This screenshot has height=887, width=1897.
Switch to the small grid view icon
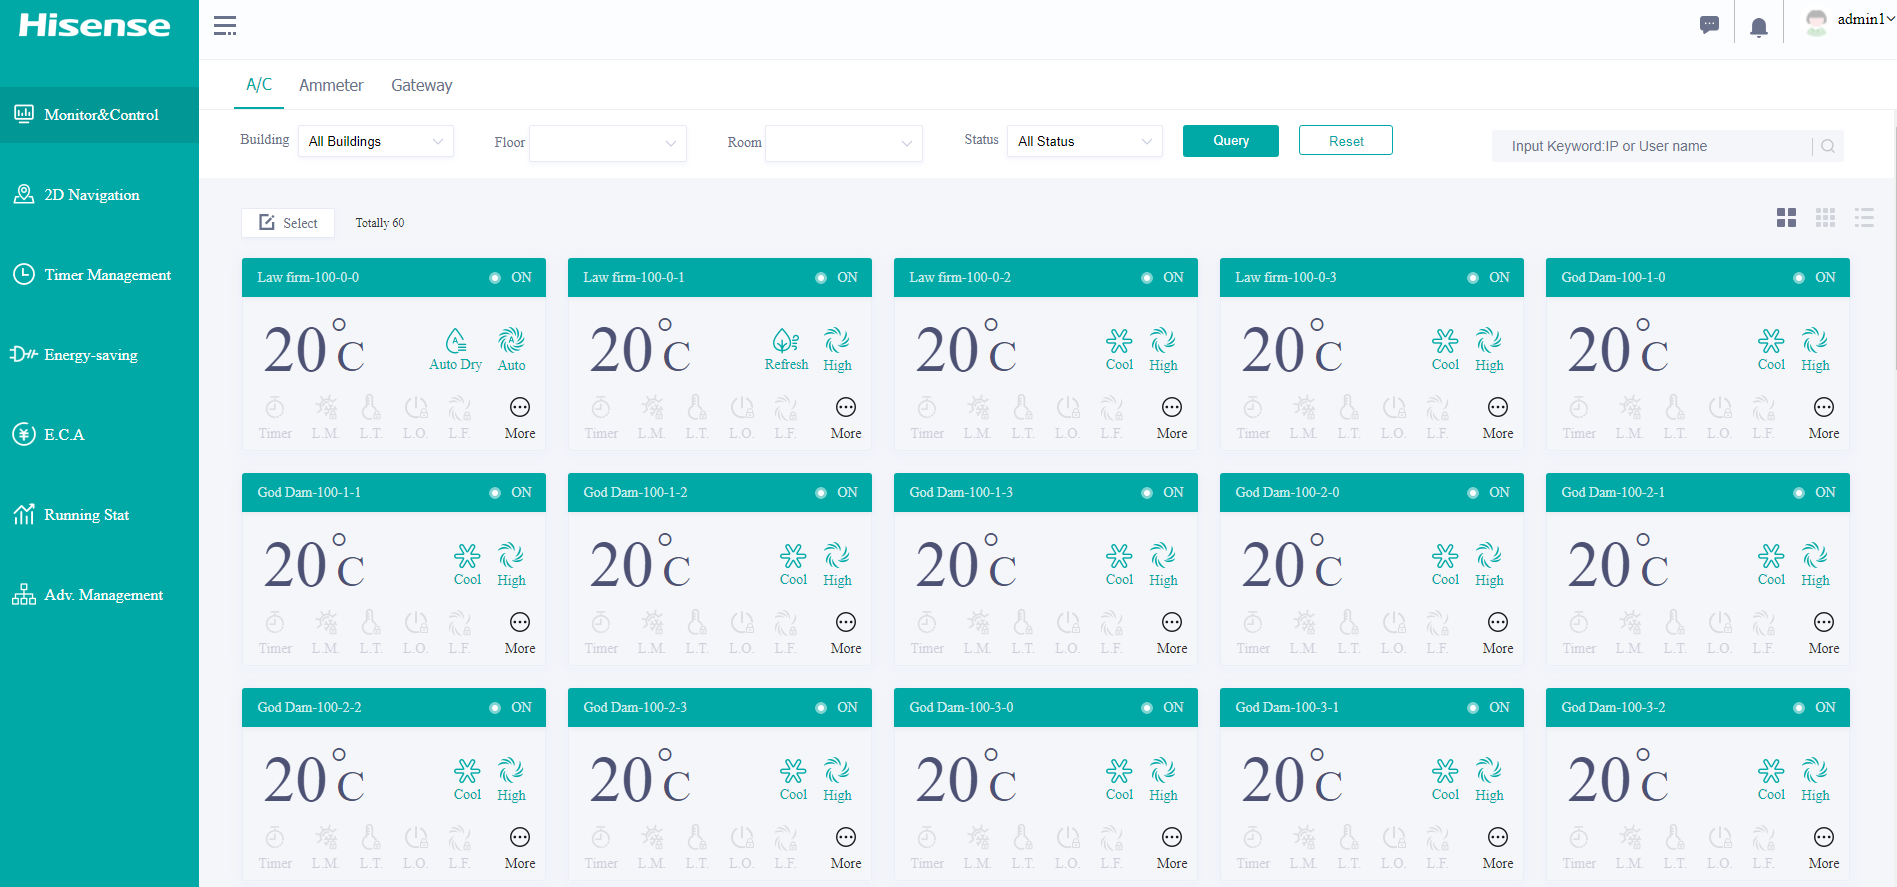(1825, 218)
